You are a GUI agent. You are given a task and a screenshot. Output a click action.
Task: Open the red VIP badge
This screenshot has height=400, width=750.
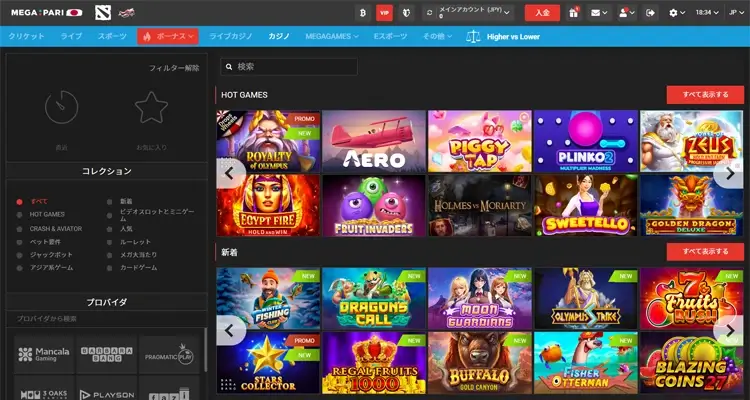pyautogui.click(x=384, y=13)
